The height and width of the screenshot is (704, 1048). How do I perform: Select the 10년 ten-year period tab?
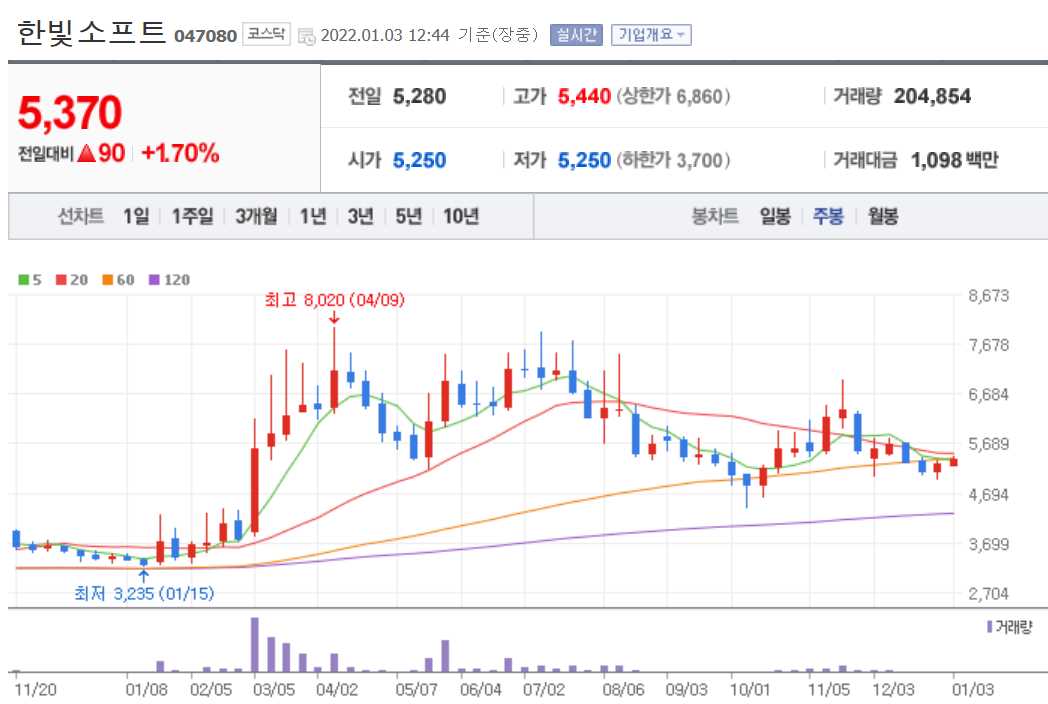pyautogui.click(x=459, y=215)
